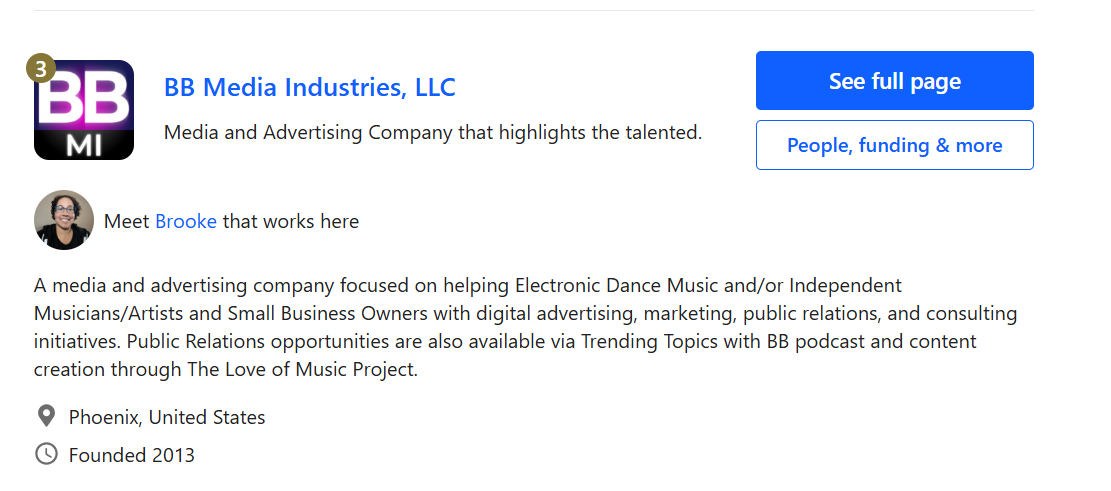The width and height of the screenshot is (1111, 491).
Task: Click the Phoenix, United States location text
Action: tap(167, 417)
